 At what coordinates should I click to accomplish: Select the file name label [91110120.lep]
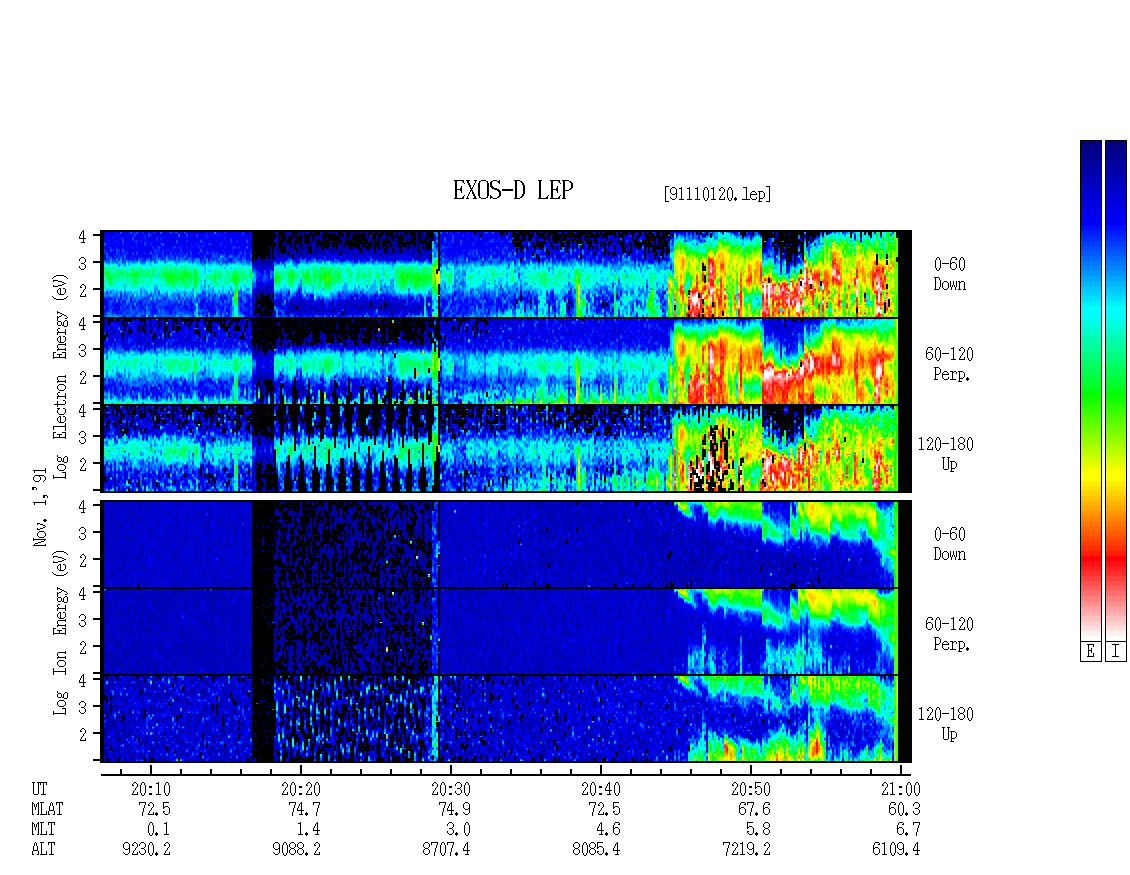pos(717,194)
